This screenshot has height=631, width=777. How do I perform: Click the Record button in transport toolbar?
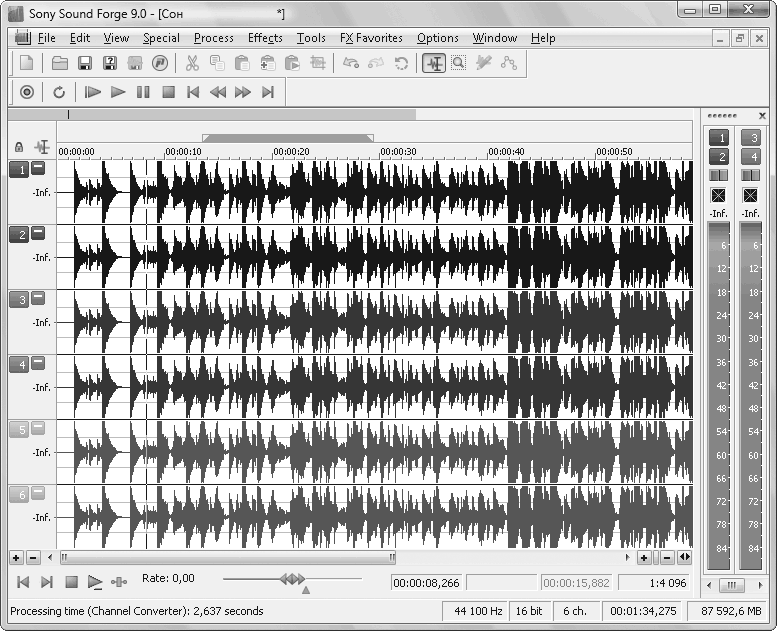pyautogui.click(x=27, y=92)
